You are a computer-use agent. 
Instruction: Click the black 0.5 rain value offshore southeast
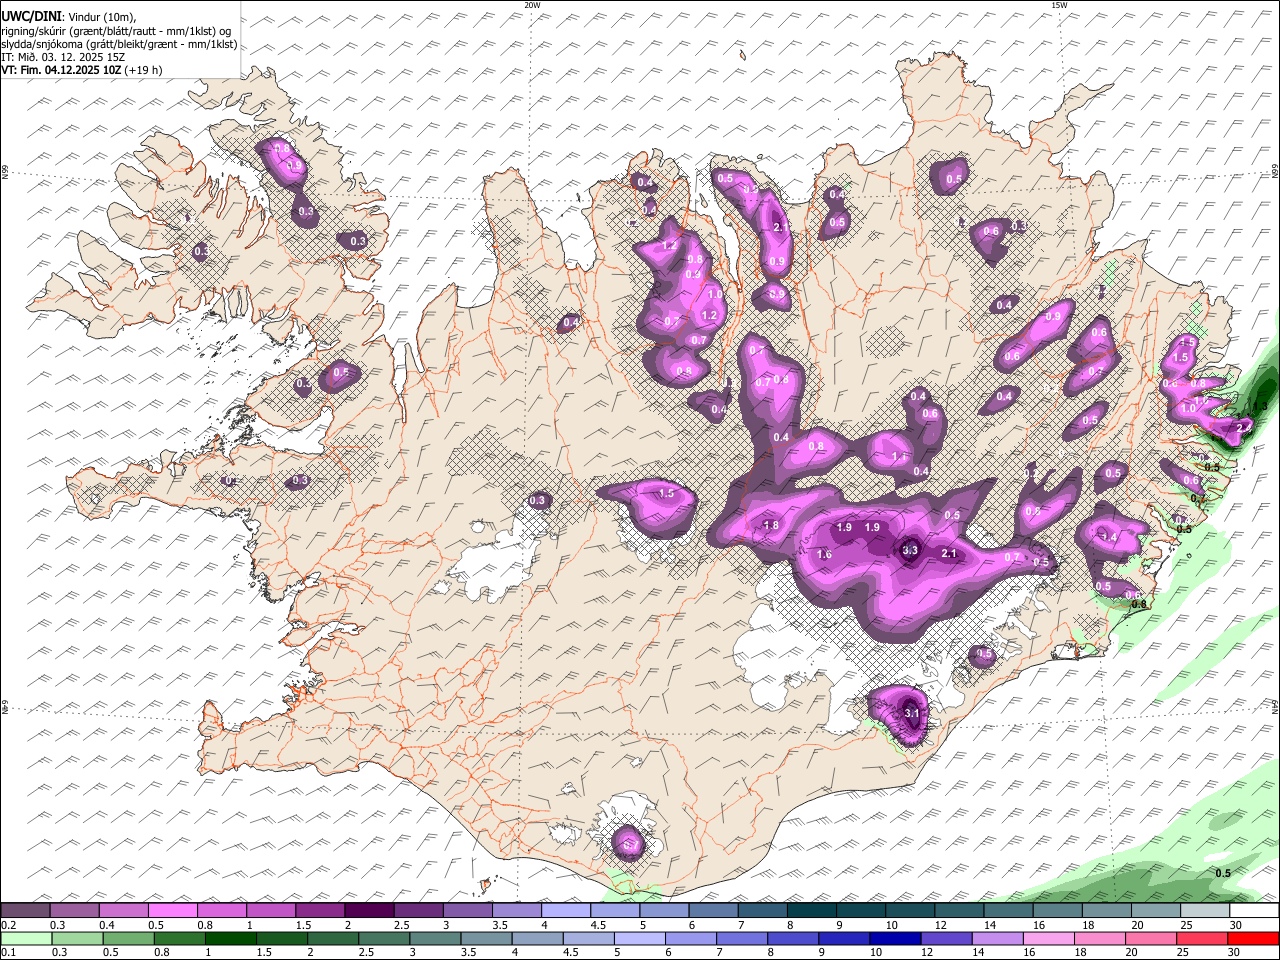(x=1223, y=873)
